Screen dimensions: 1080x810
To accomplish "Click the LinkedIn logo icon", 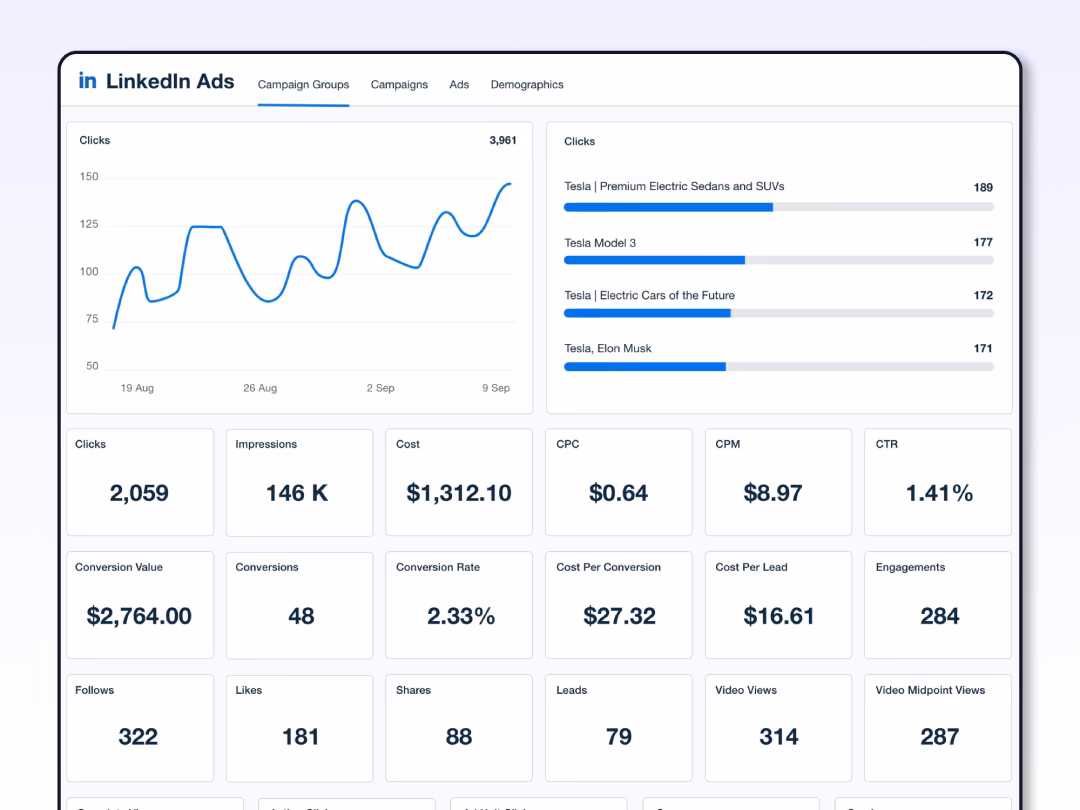I will (87, 81).
